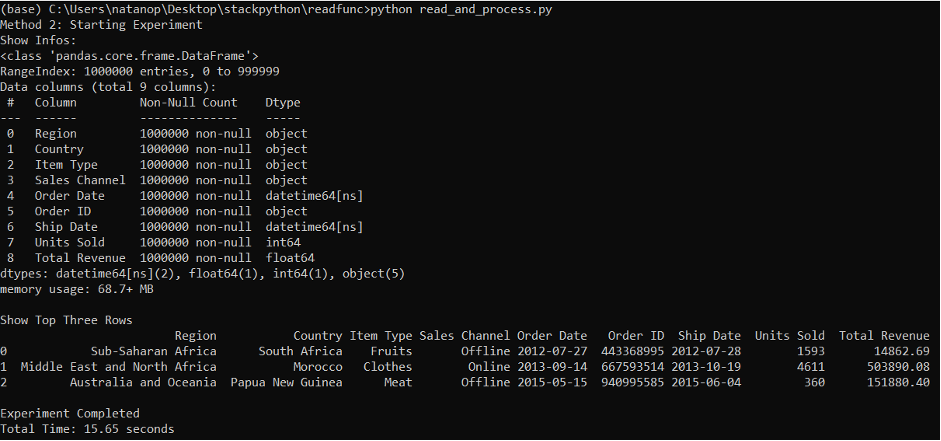Click 'Units Sold' in the info list
941x441 pixels.
pos(70,242)
